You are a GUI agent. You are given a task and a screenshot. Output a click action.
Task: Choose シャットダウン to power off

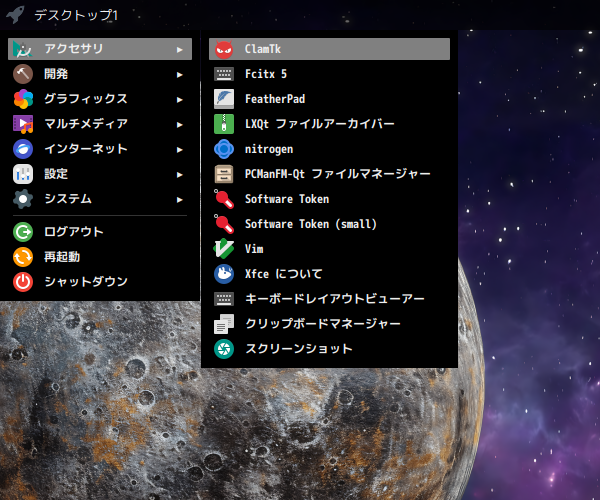100,282
